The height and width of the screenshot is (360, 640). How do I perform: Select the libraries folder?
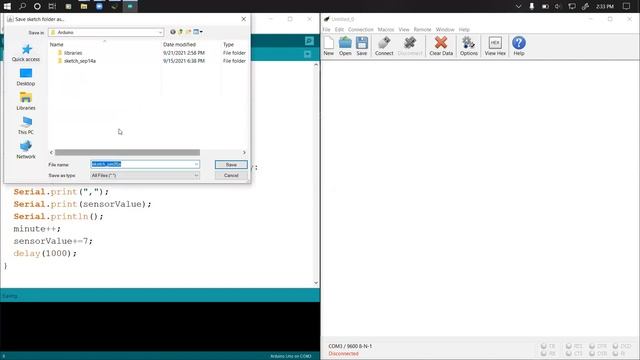[x=73, y=53]
